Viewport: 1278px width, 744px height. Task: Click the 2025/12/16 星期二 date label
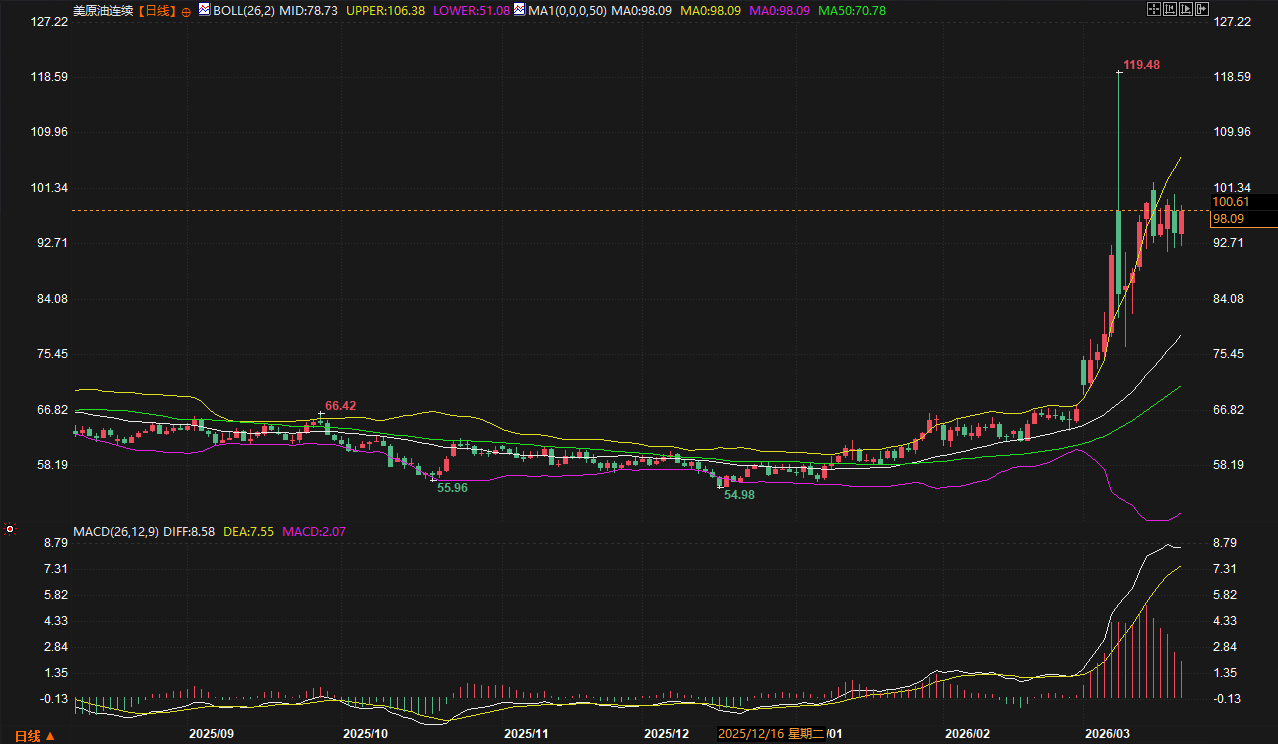(770, 734)
